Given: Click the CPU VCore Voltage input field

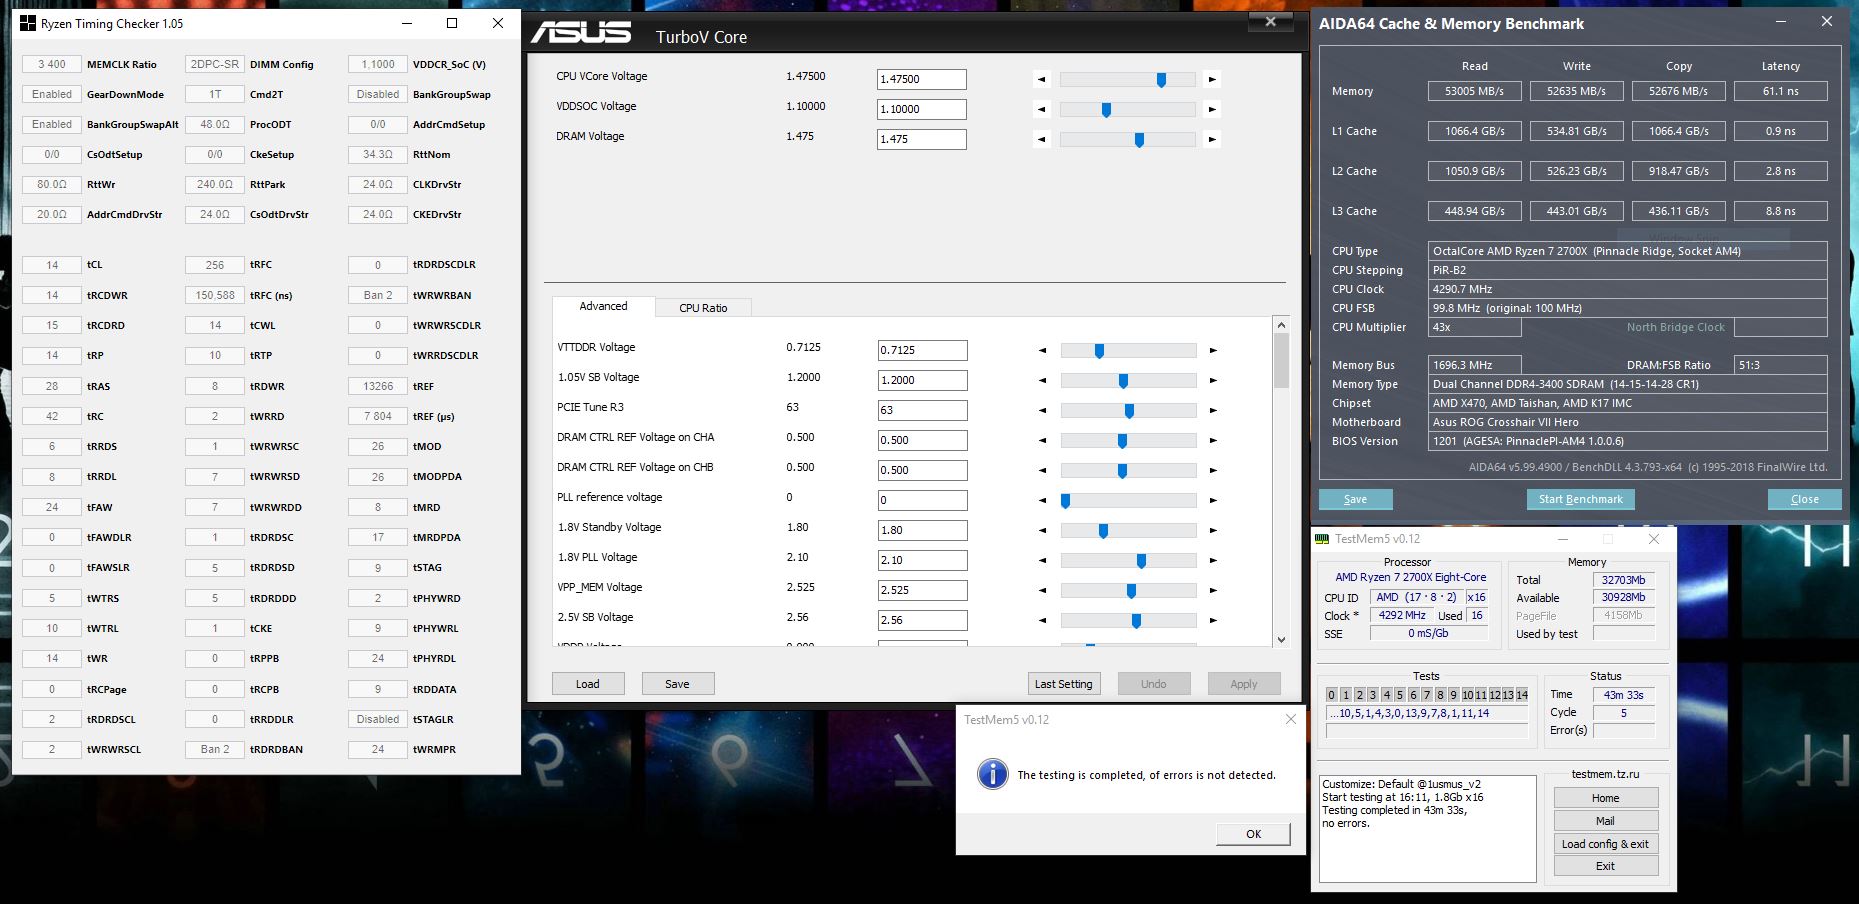Looking at the screenshot, I should click(x=922, y=79).
